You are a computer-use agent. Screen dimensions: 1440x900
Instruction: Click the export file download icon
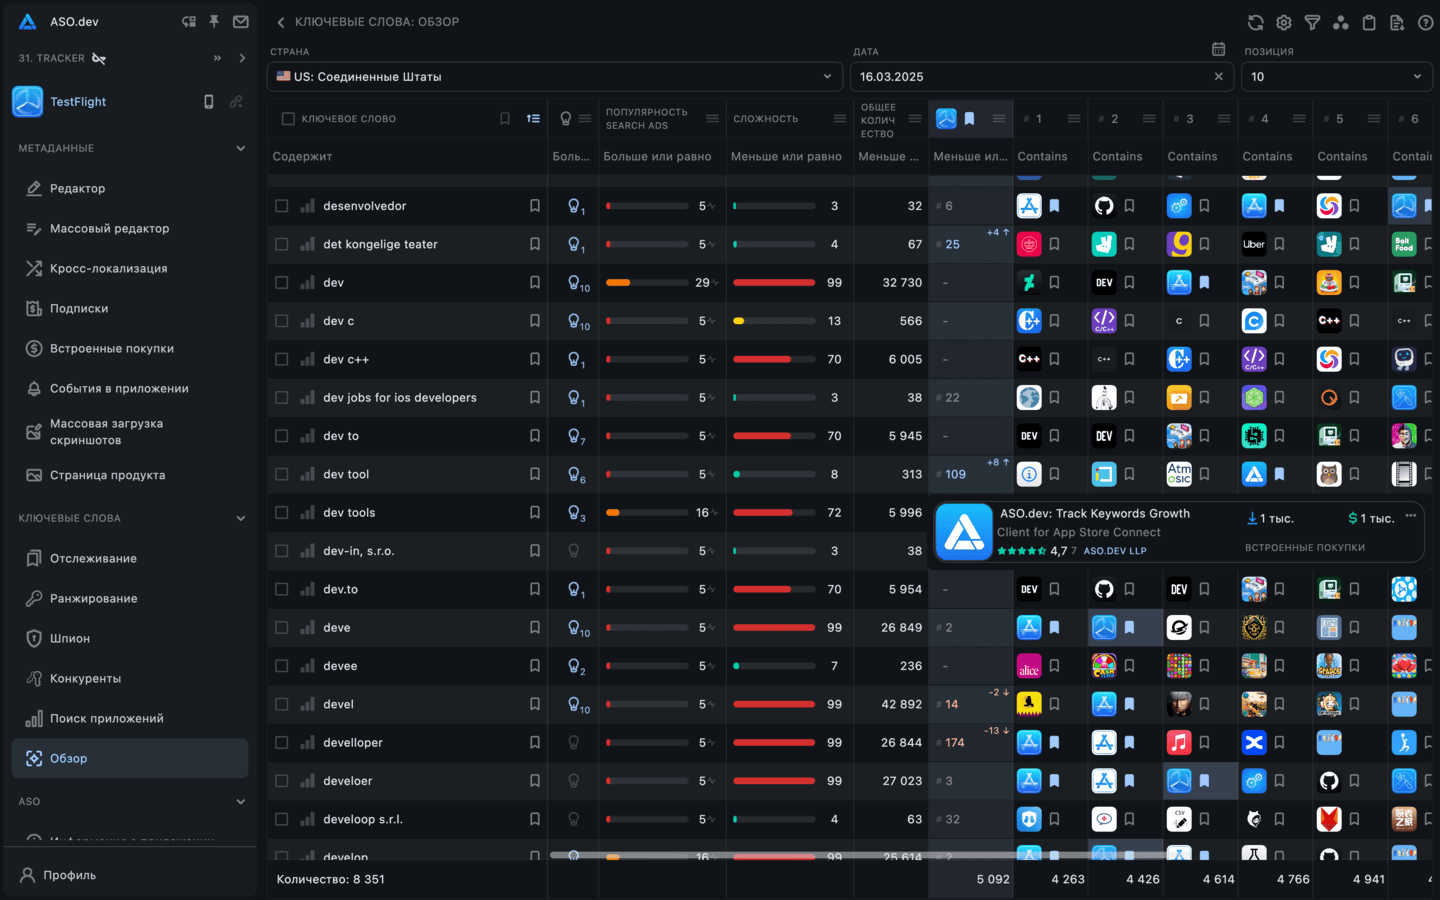1397,22
